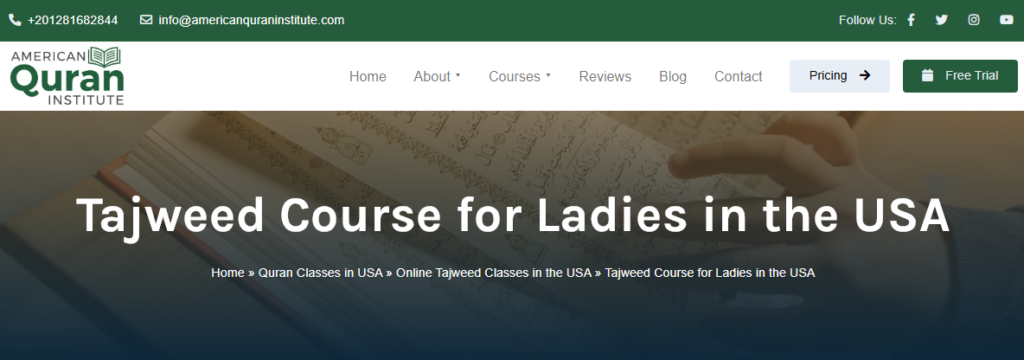Viewport: 1024px width, 360px height.
Task: Expand the Courses dropdown arrow
Action: [548, 75]
